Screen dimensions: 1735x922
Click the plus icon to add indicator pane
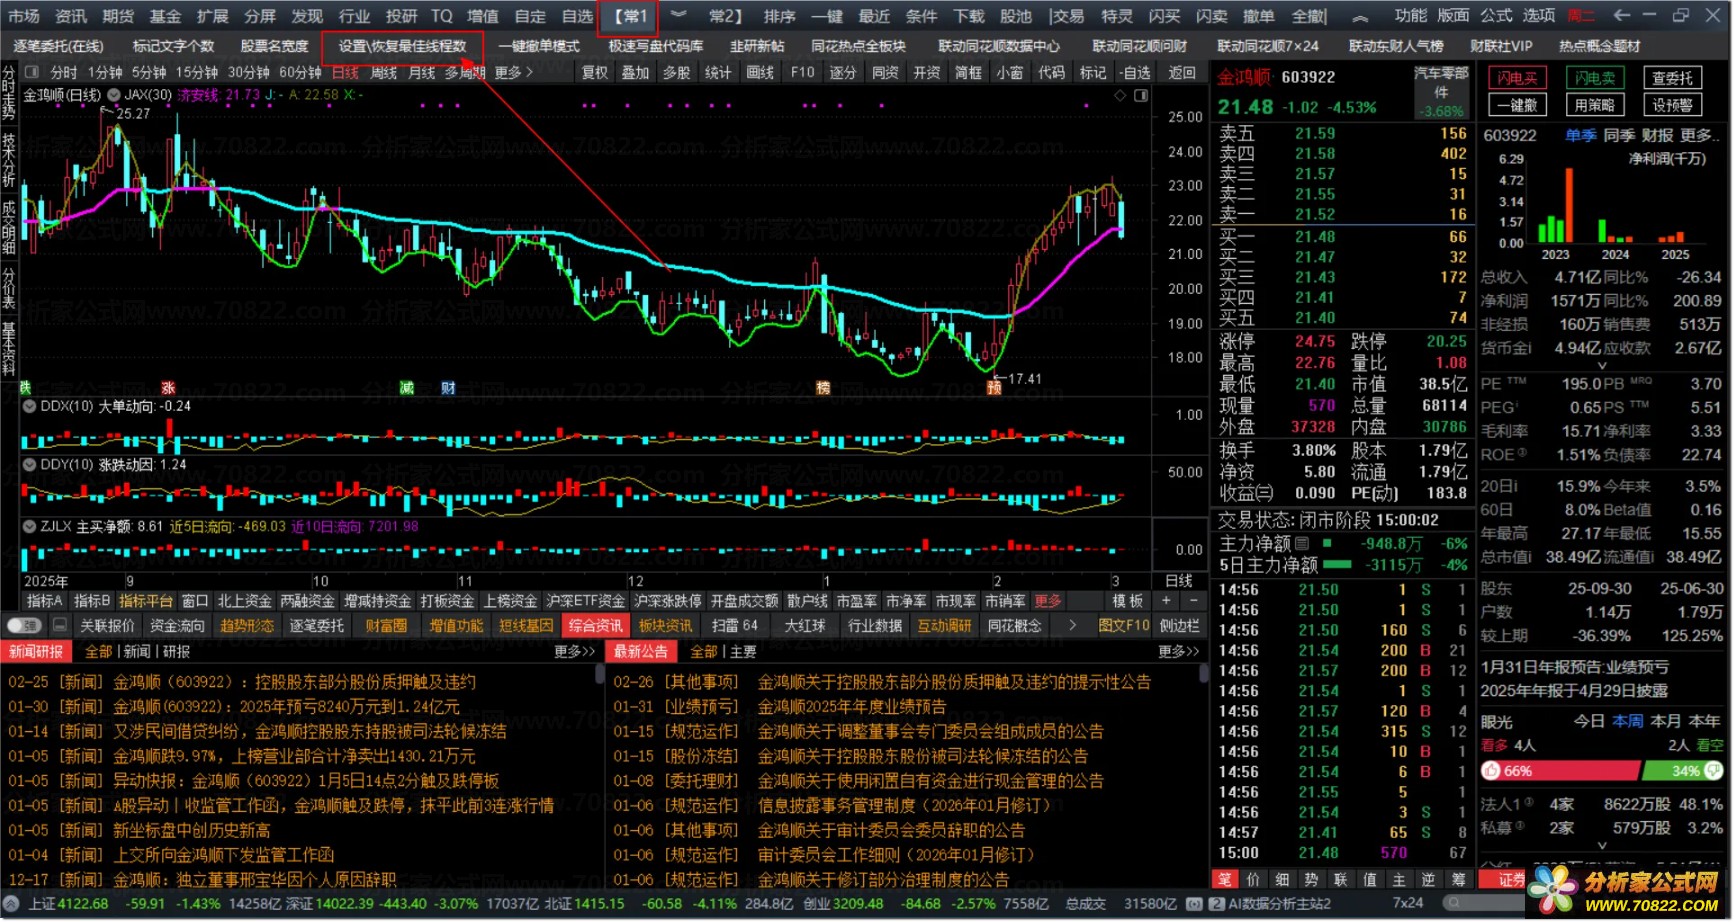(x=1166, y=601)
